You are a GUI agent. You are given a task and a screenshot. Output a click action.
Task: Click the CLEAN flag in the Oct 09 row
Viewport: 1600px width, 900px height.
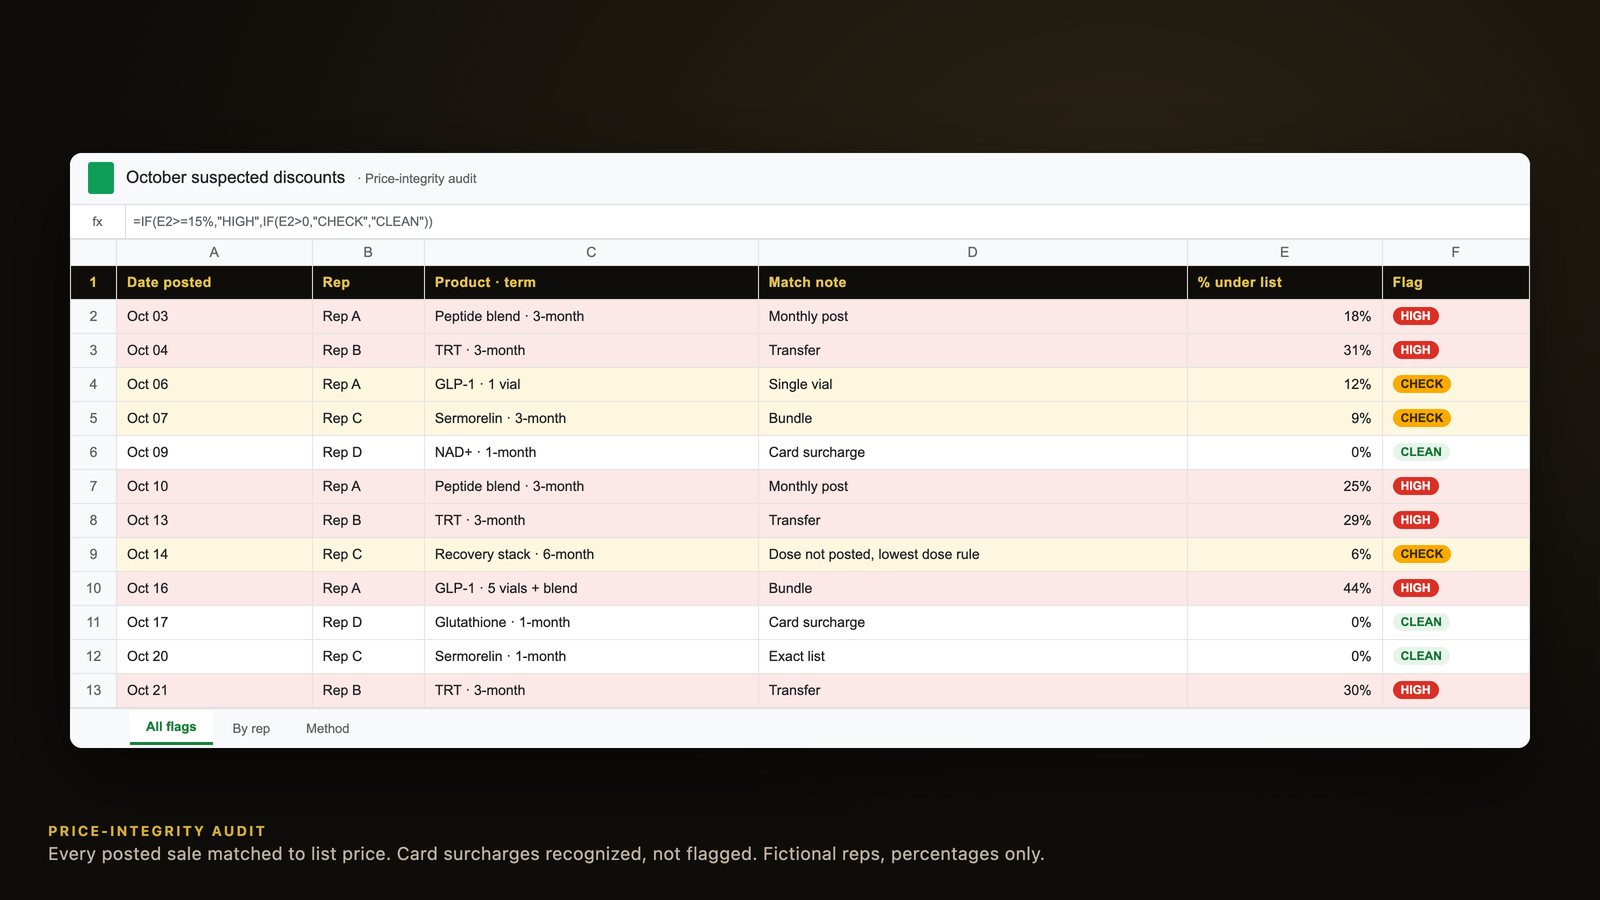click(1421, 452)
